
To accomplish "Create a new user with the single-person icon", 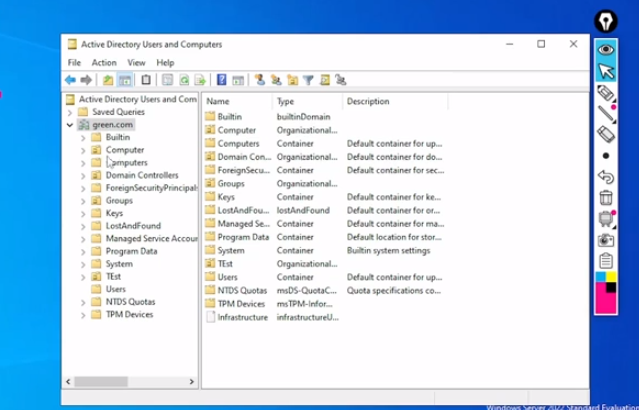I will coord(260,79).
